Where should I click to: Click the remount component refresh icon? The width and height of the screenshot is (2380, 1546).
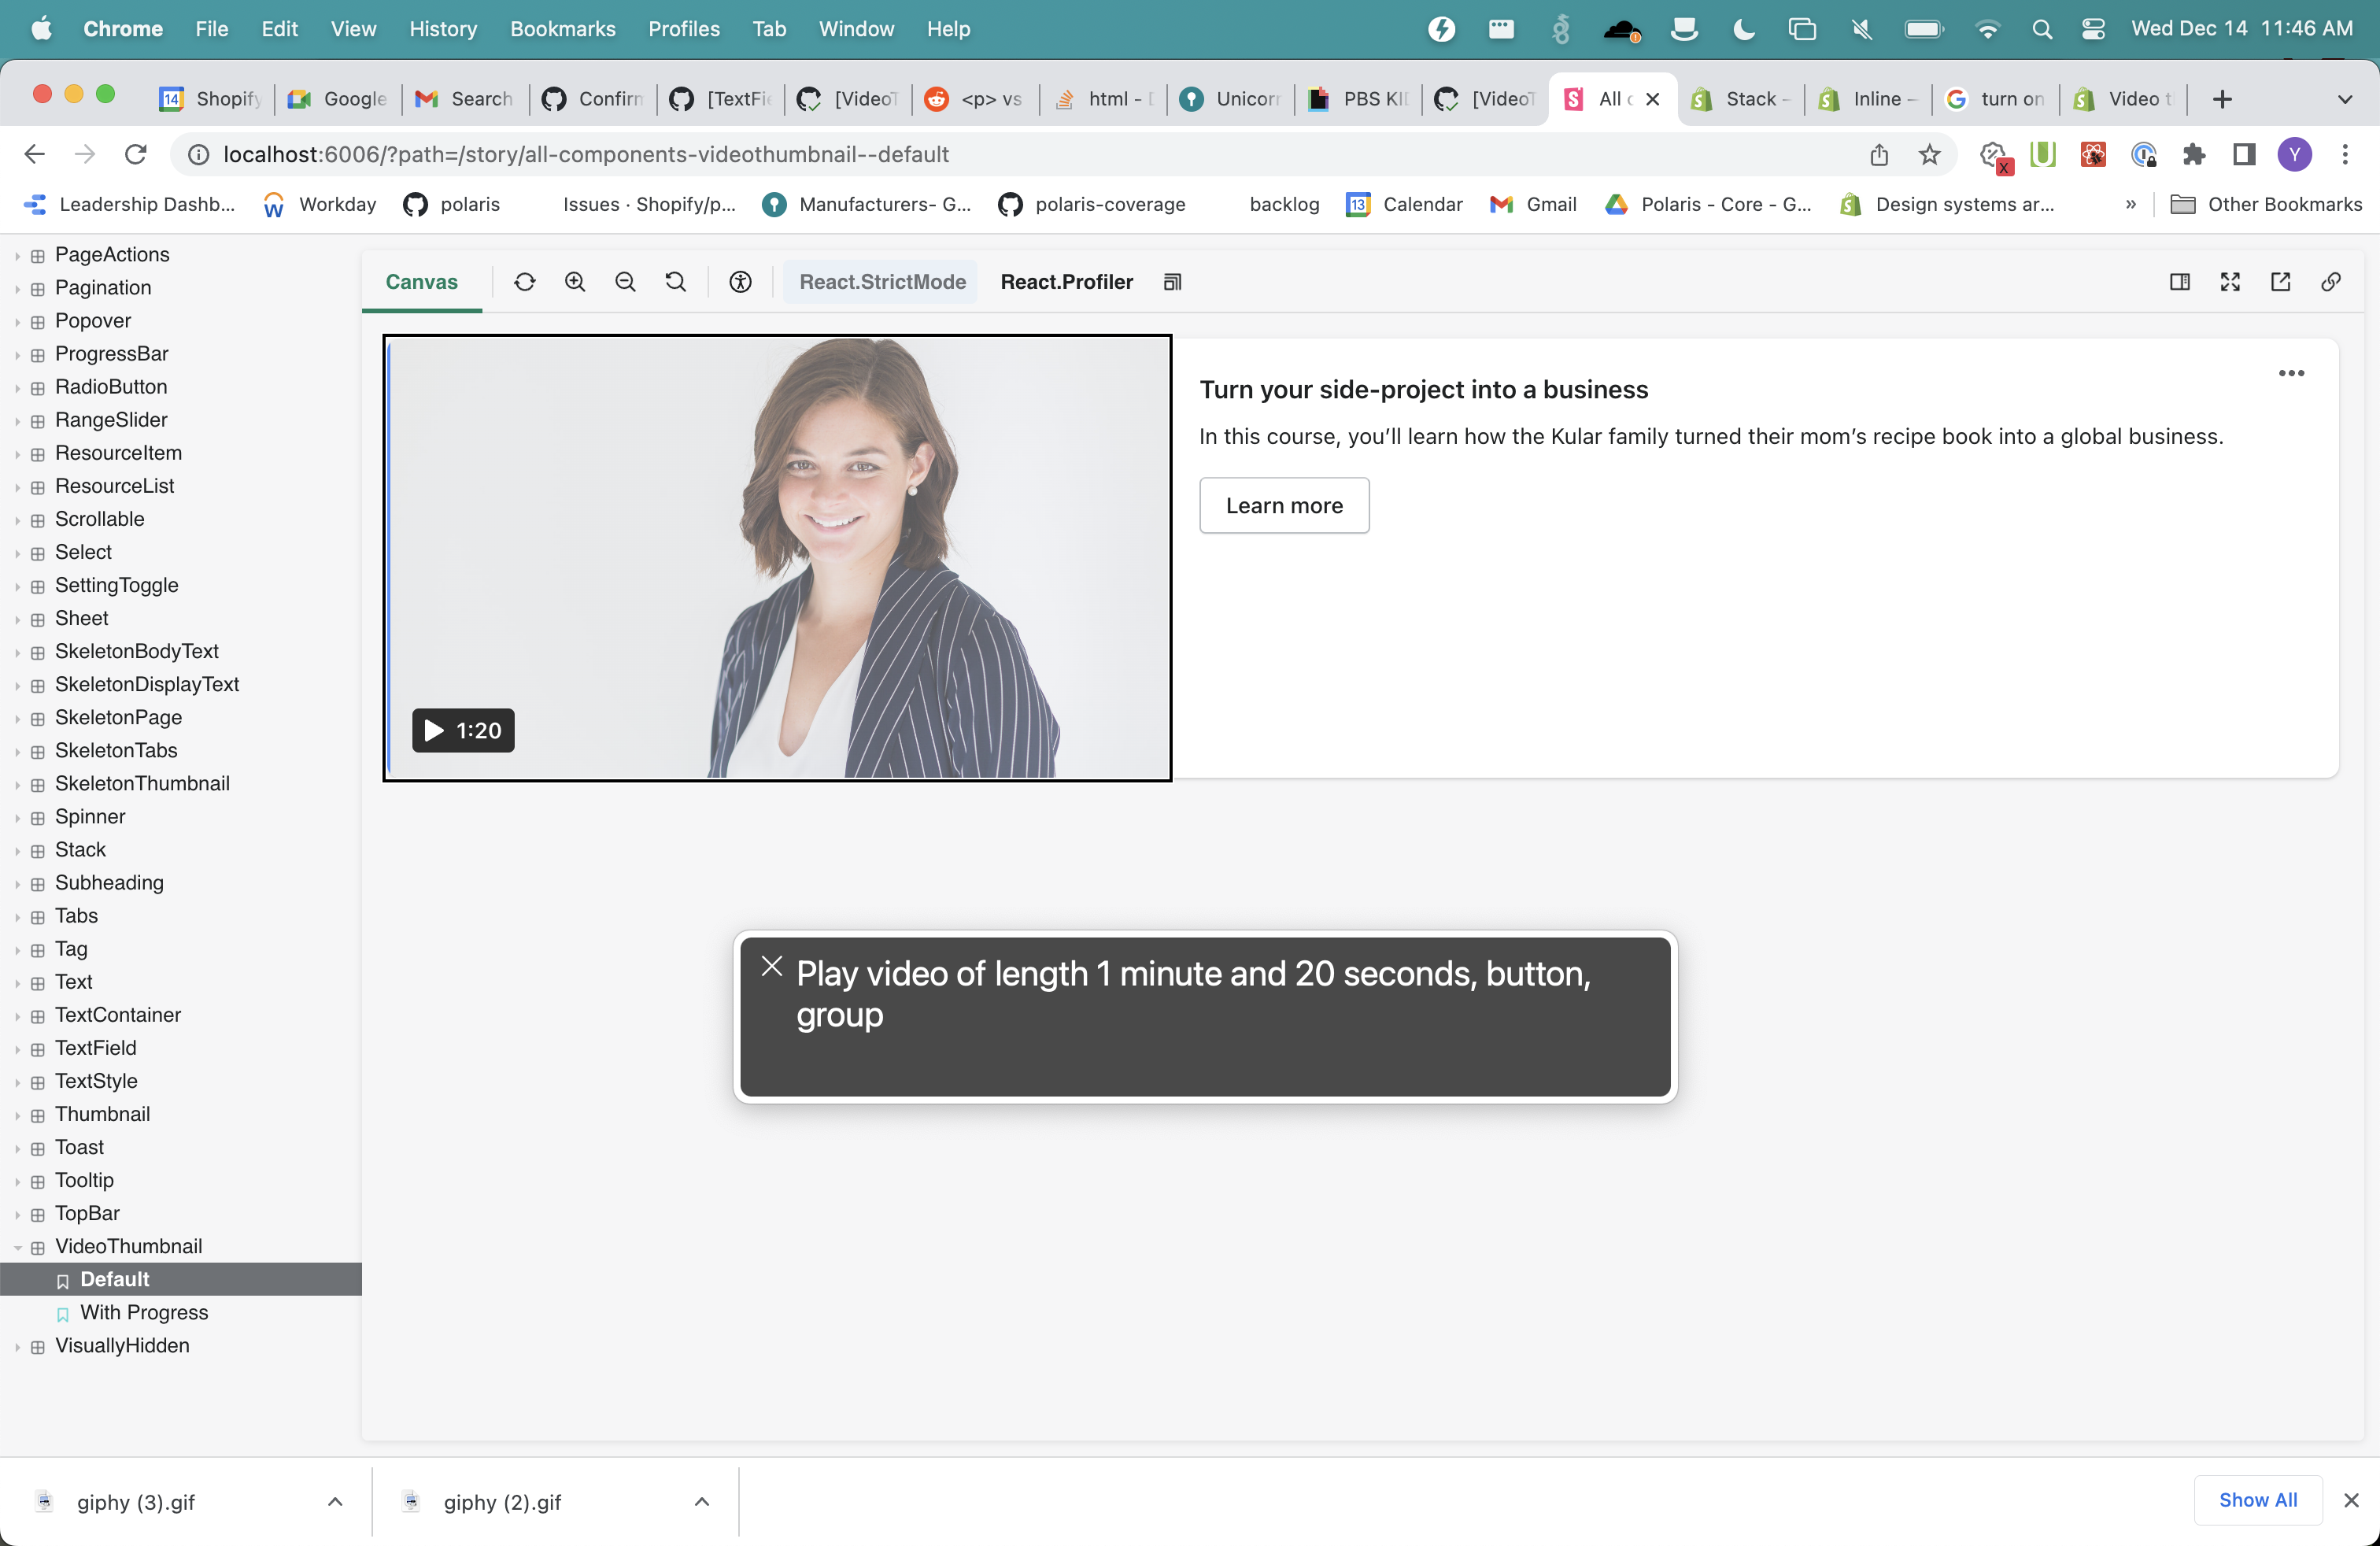coord(524,282)
